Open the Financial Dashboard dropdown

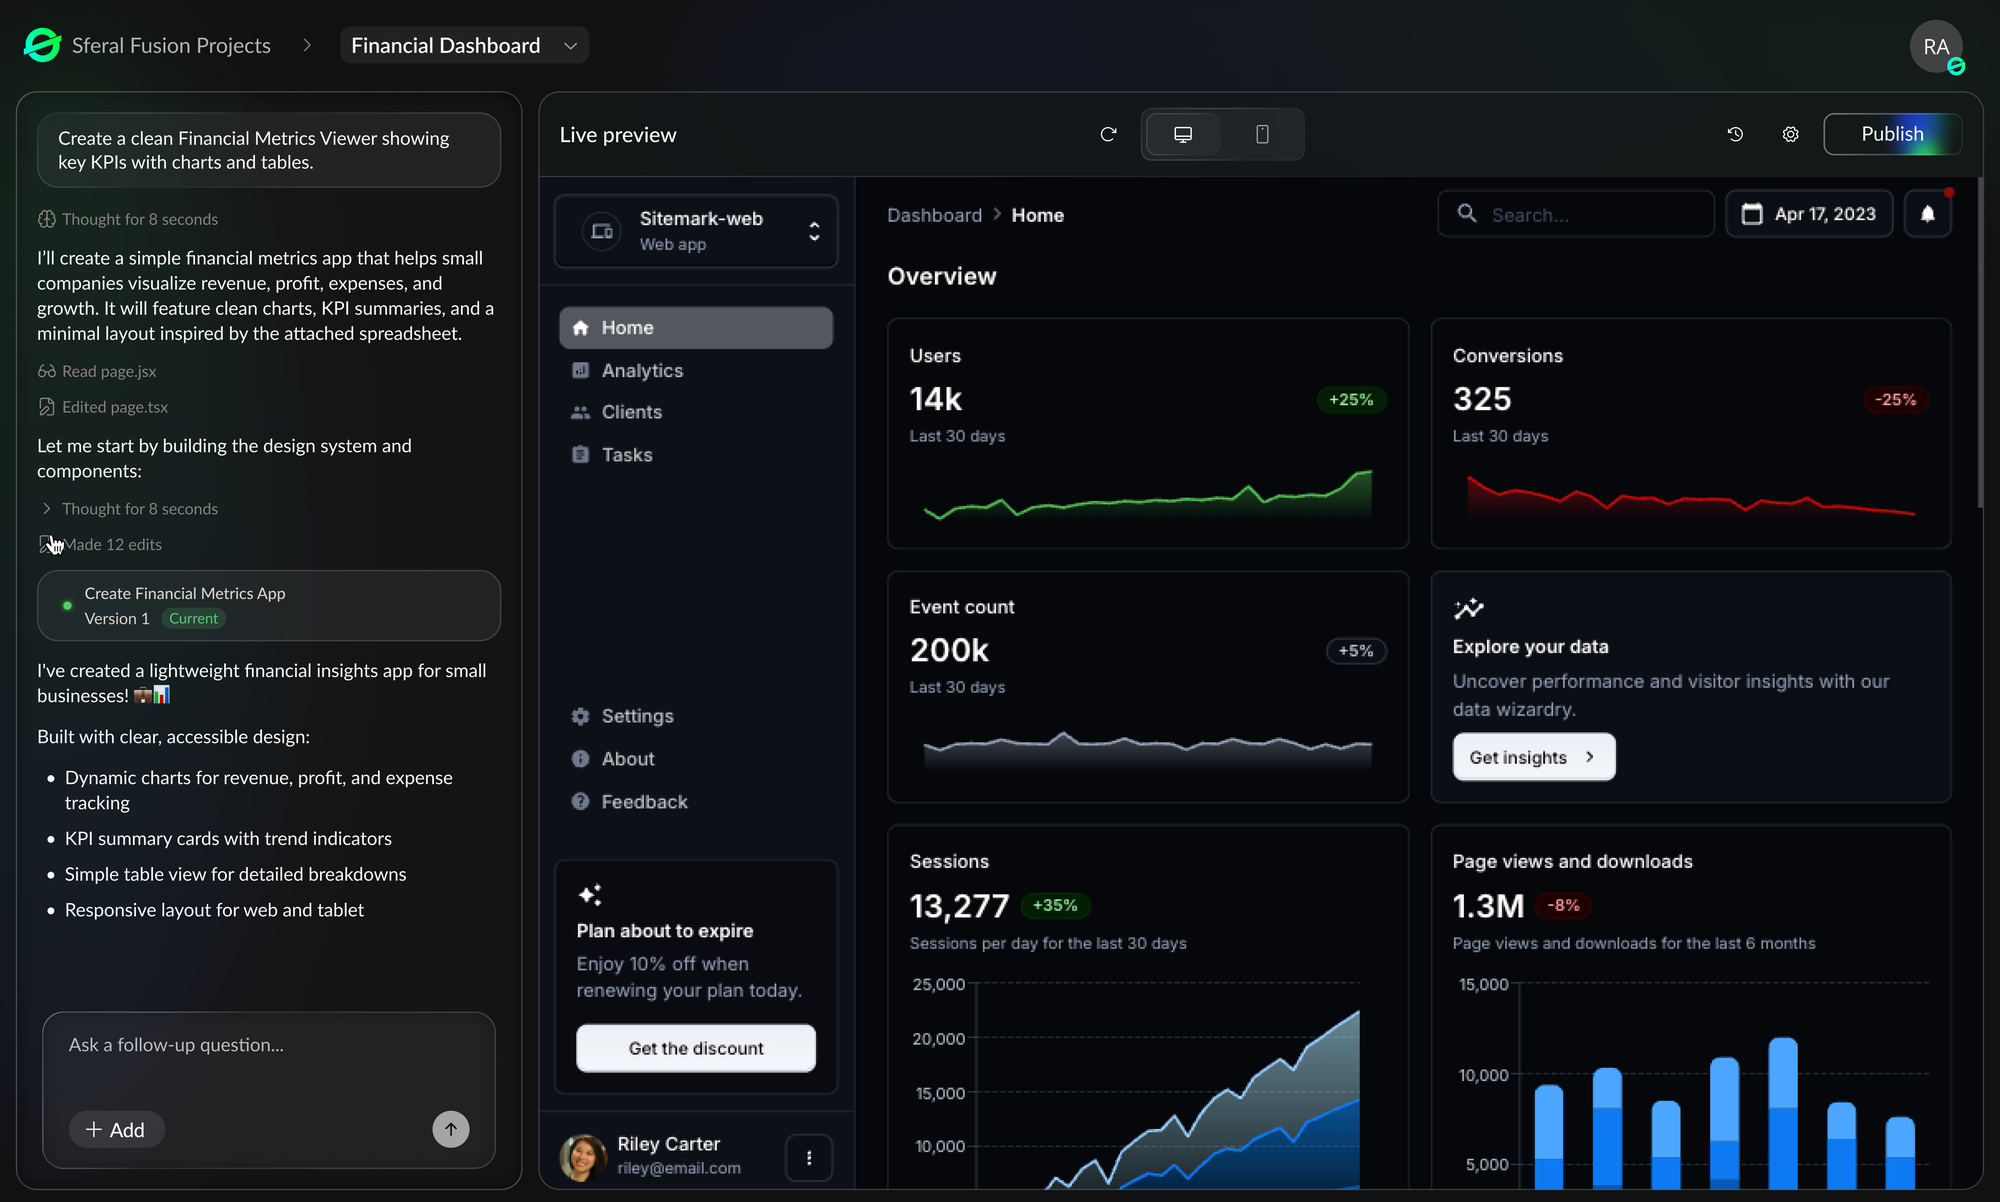coord(464,45)
